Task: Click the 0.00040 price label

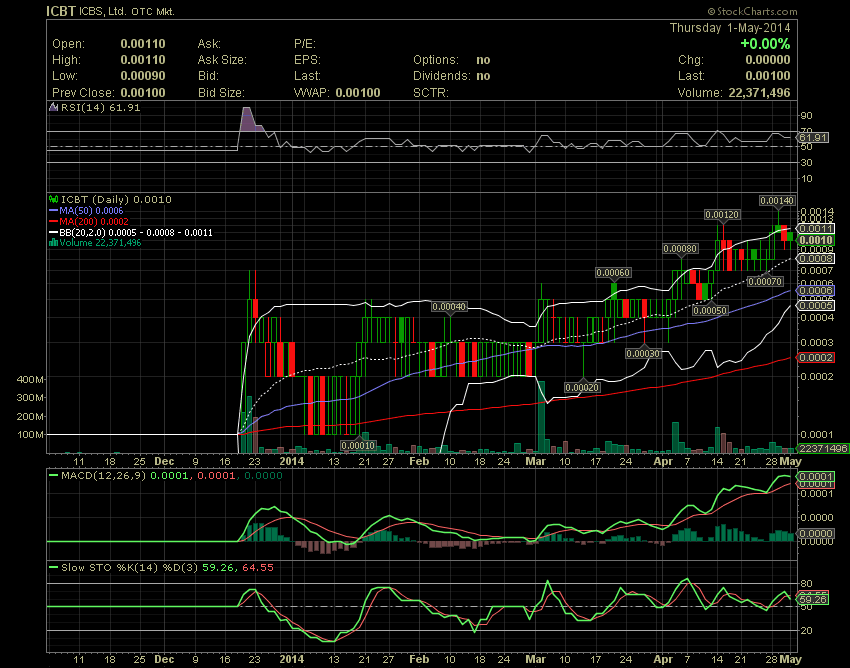Action: pos(449,307)
